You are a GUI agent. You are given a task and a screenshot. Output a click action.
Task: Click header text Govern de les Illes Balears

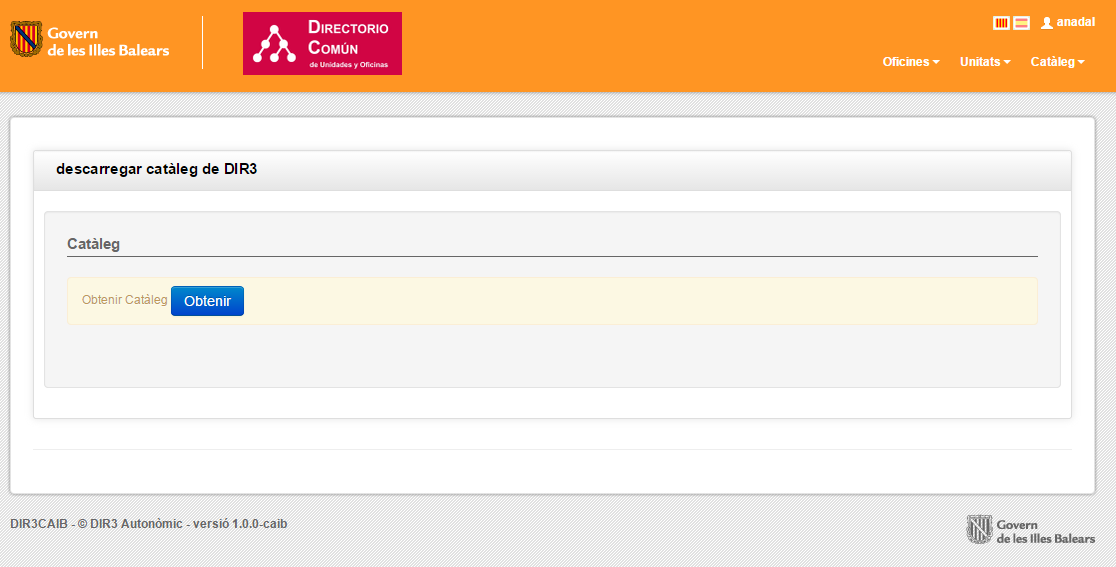(x=108, y=42)
